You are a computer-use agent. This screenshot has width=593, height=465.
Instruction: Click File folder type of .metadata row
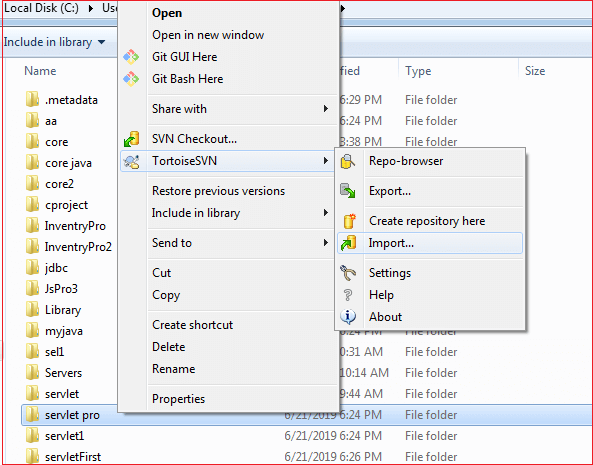pos(431,100)
